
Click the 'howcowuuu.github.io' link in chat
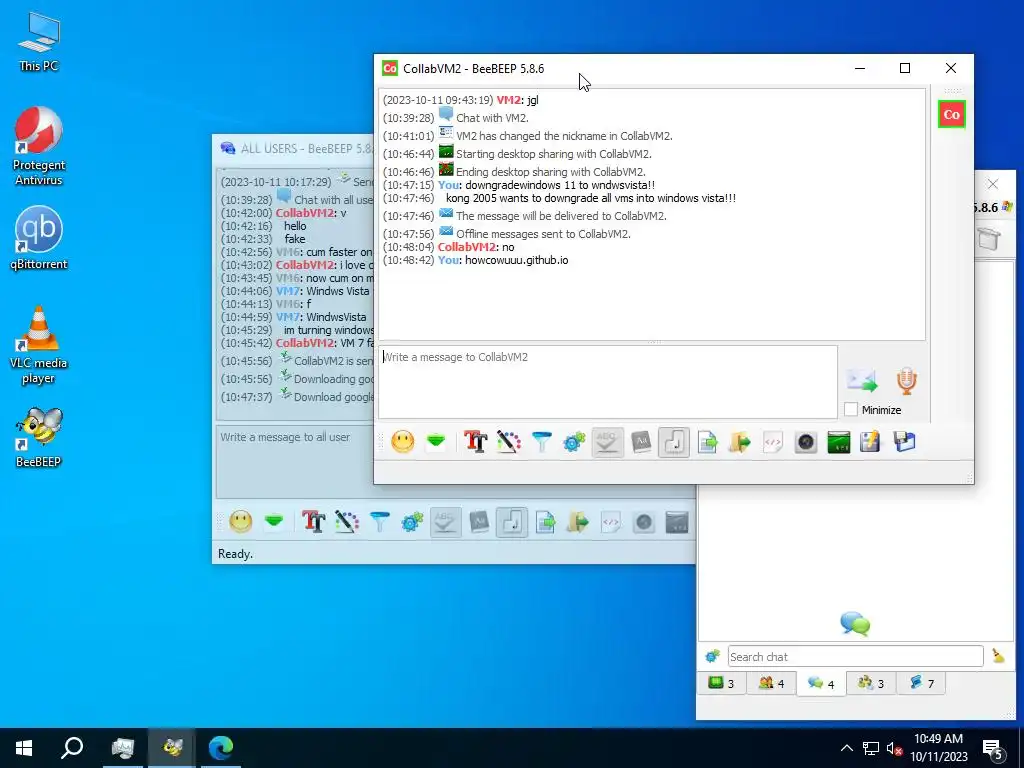coord(517,260)
